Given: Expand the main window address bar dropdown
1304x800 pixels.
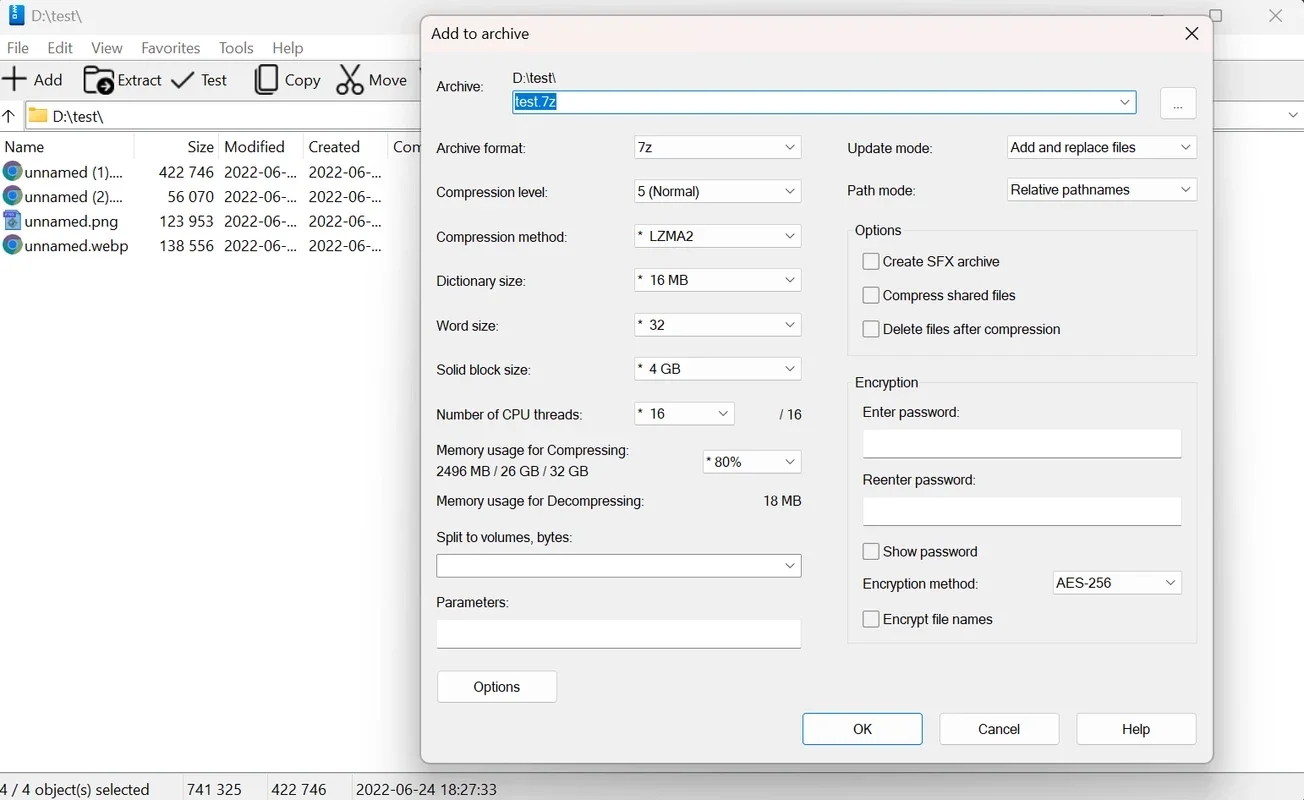Looking at the screenshot, I should (1293, 116).
